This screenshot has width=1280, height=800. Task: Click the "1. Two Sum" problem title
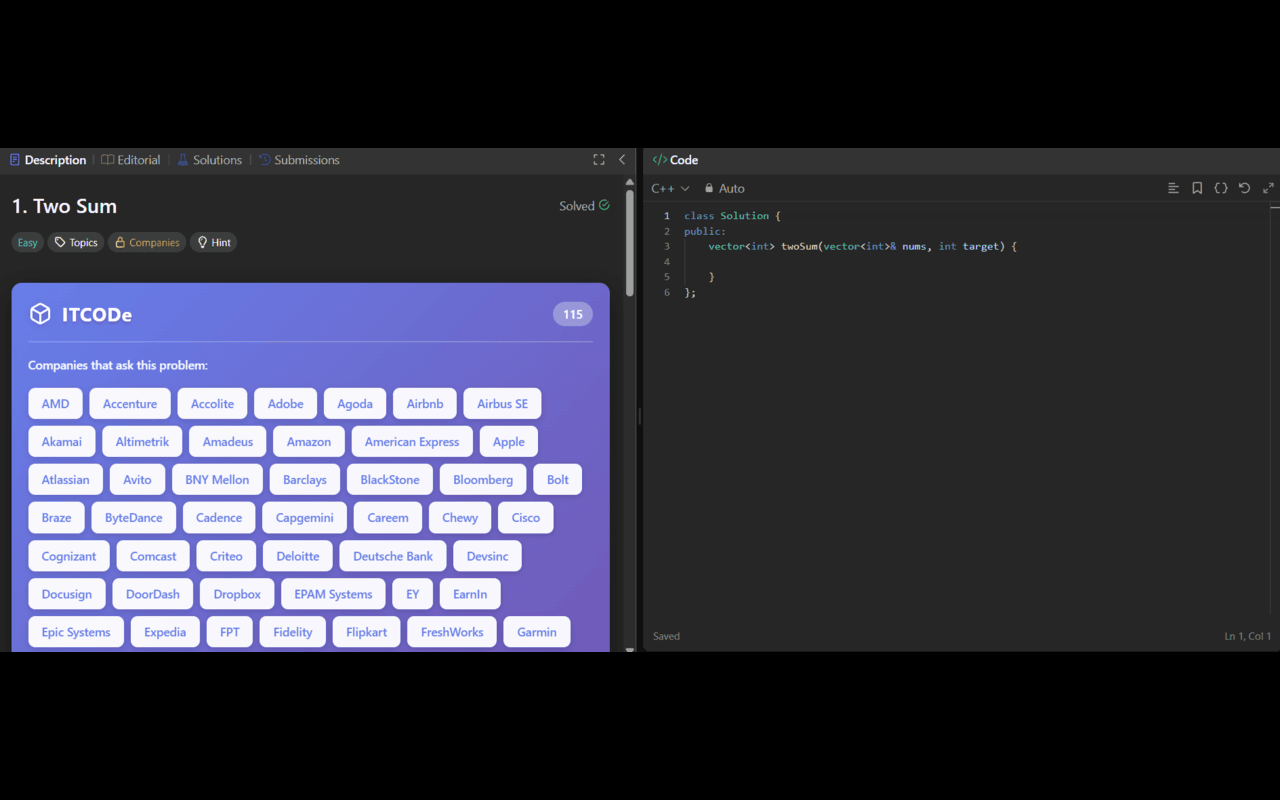(x=65, y=206)
